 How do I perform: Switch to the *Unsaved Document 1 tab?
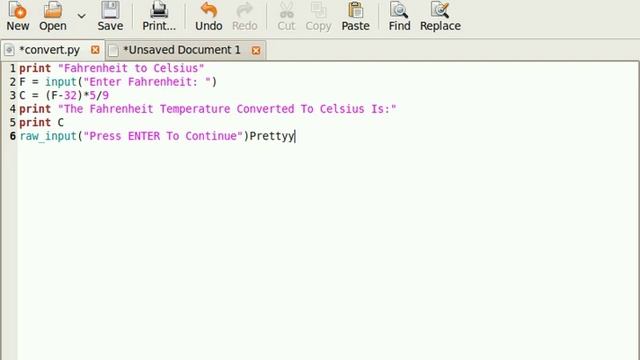coord(182,50)
